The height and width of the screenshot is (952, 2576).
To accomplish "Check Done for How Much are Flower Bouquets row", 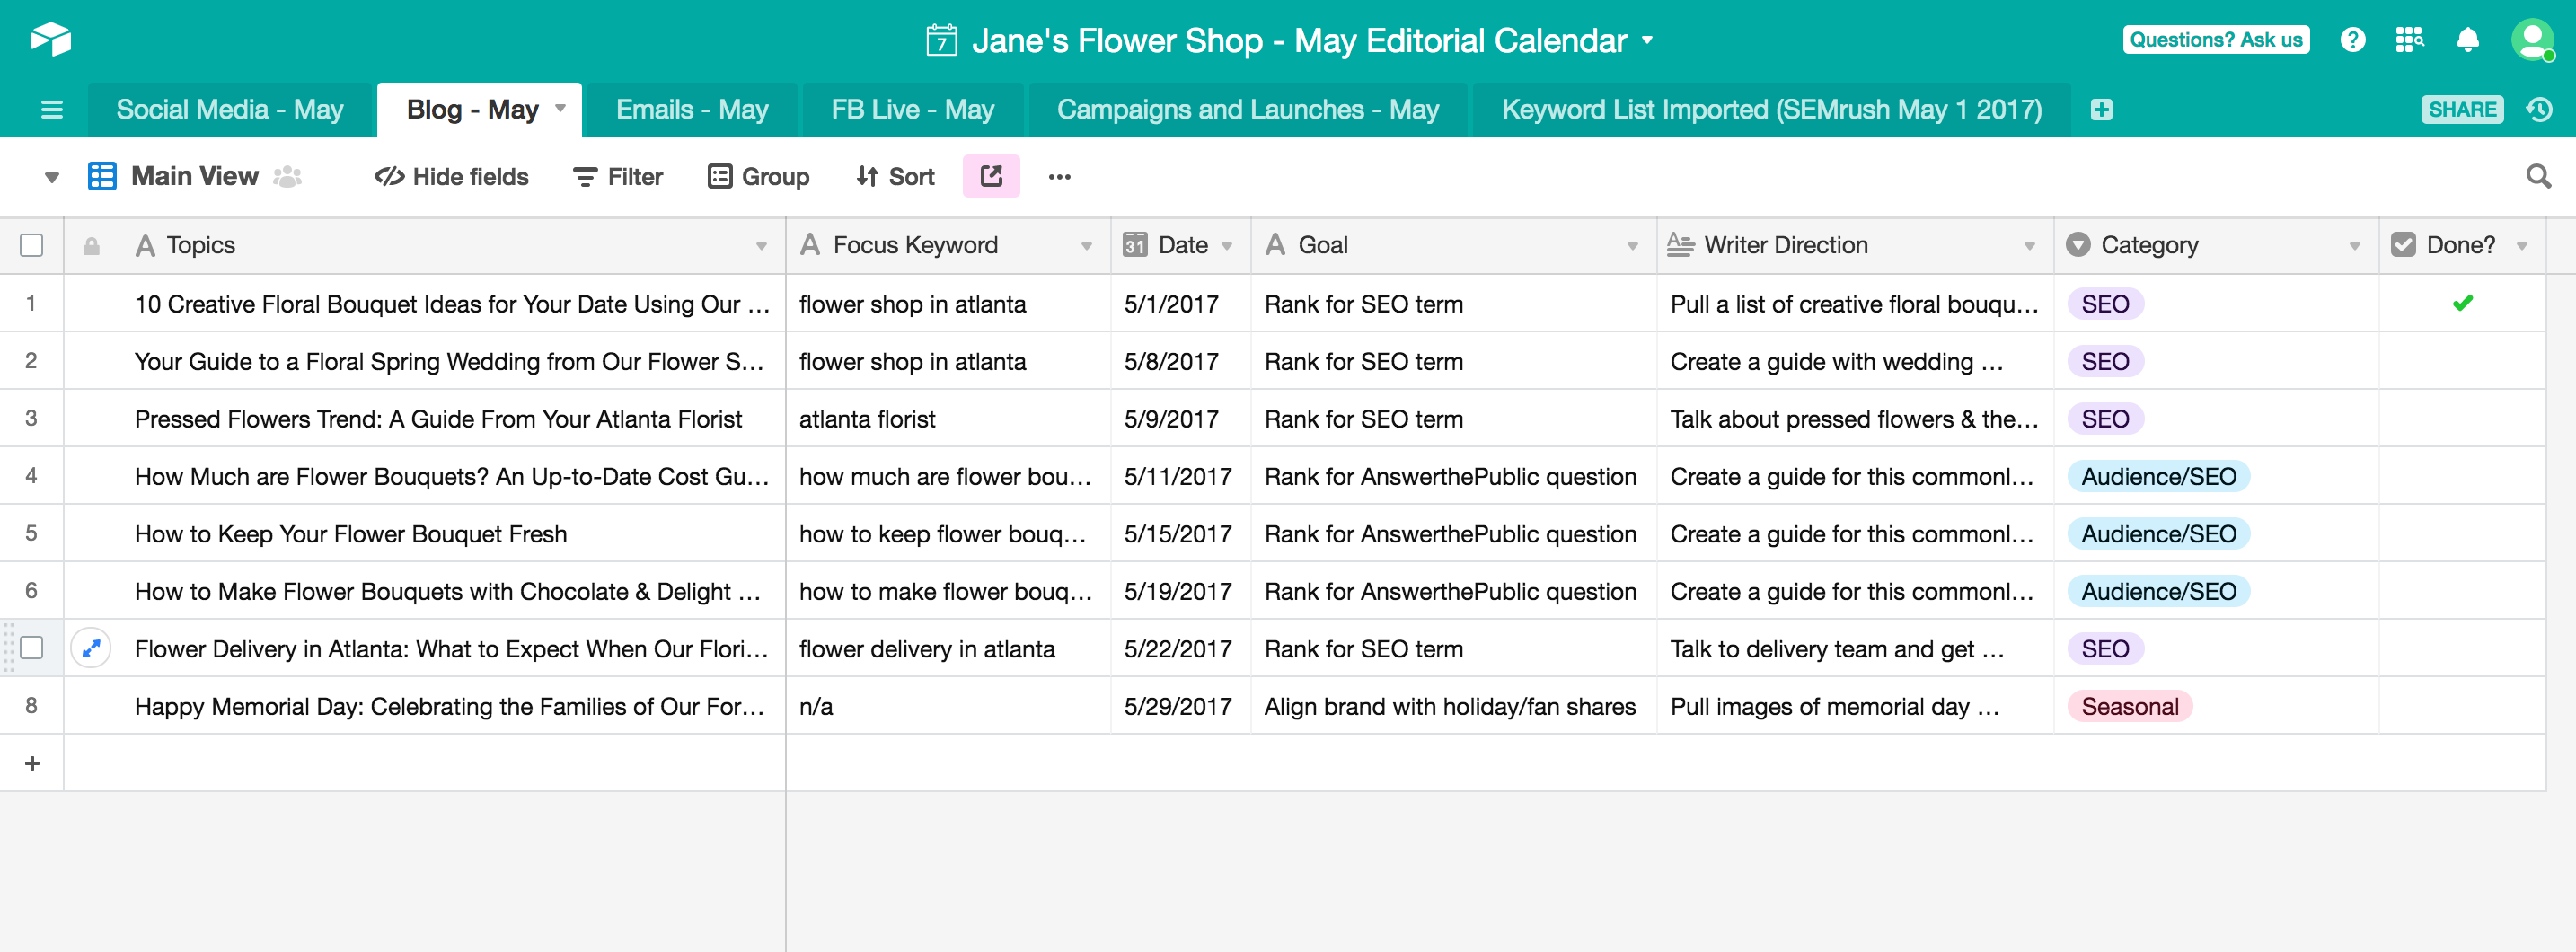I will click(x=2462, y=476).
